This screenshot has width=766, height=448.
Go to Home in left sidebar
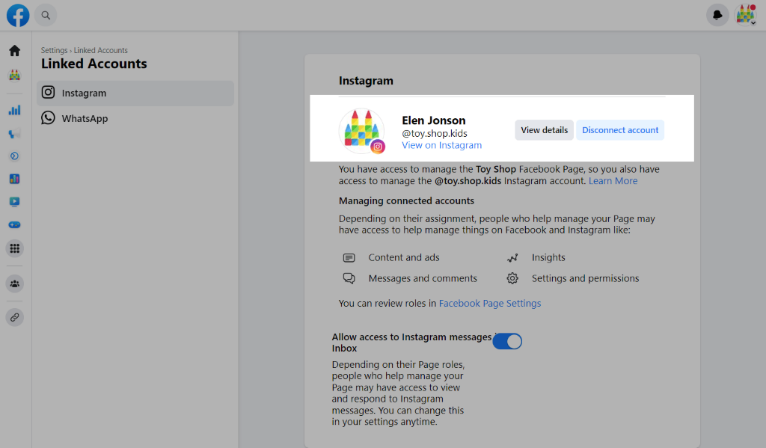(x=15, y=50)
